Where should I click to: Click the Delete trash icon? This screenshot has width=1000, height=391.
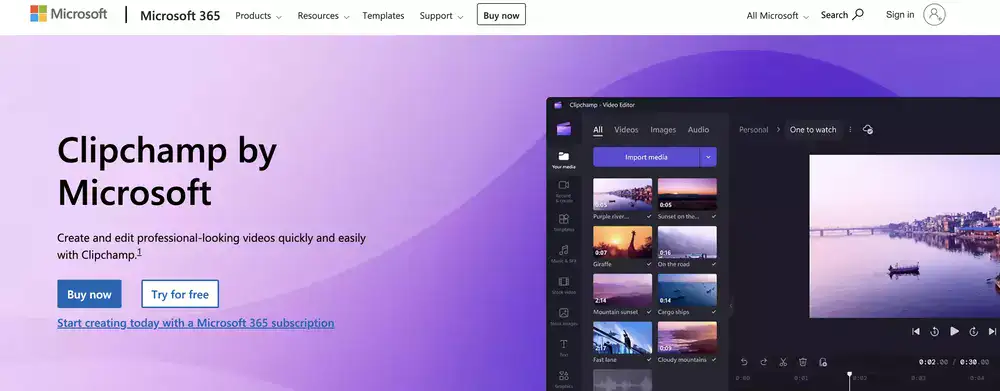[803, 362]
